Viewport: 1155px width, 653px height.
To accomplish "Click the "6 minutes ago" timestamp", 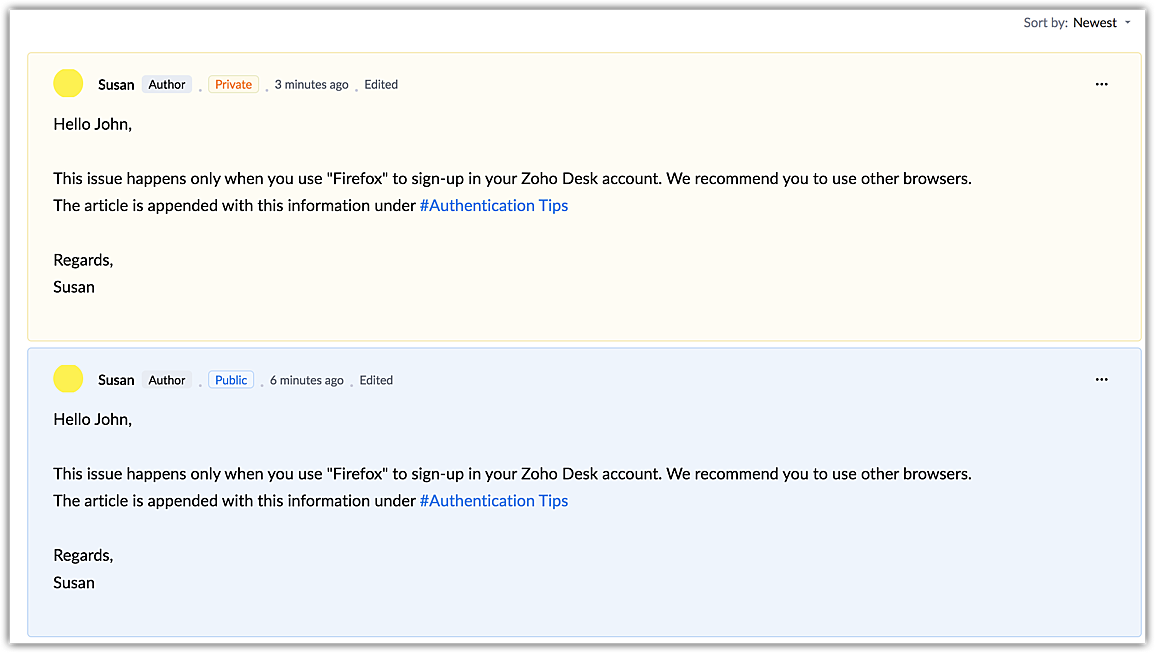I will tap(306, 380).
